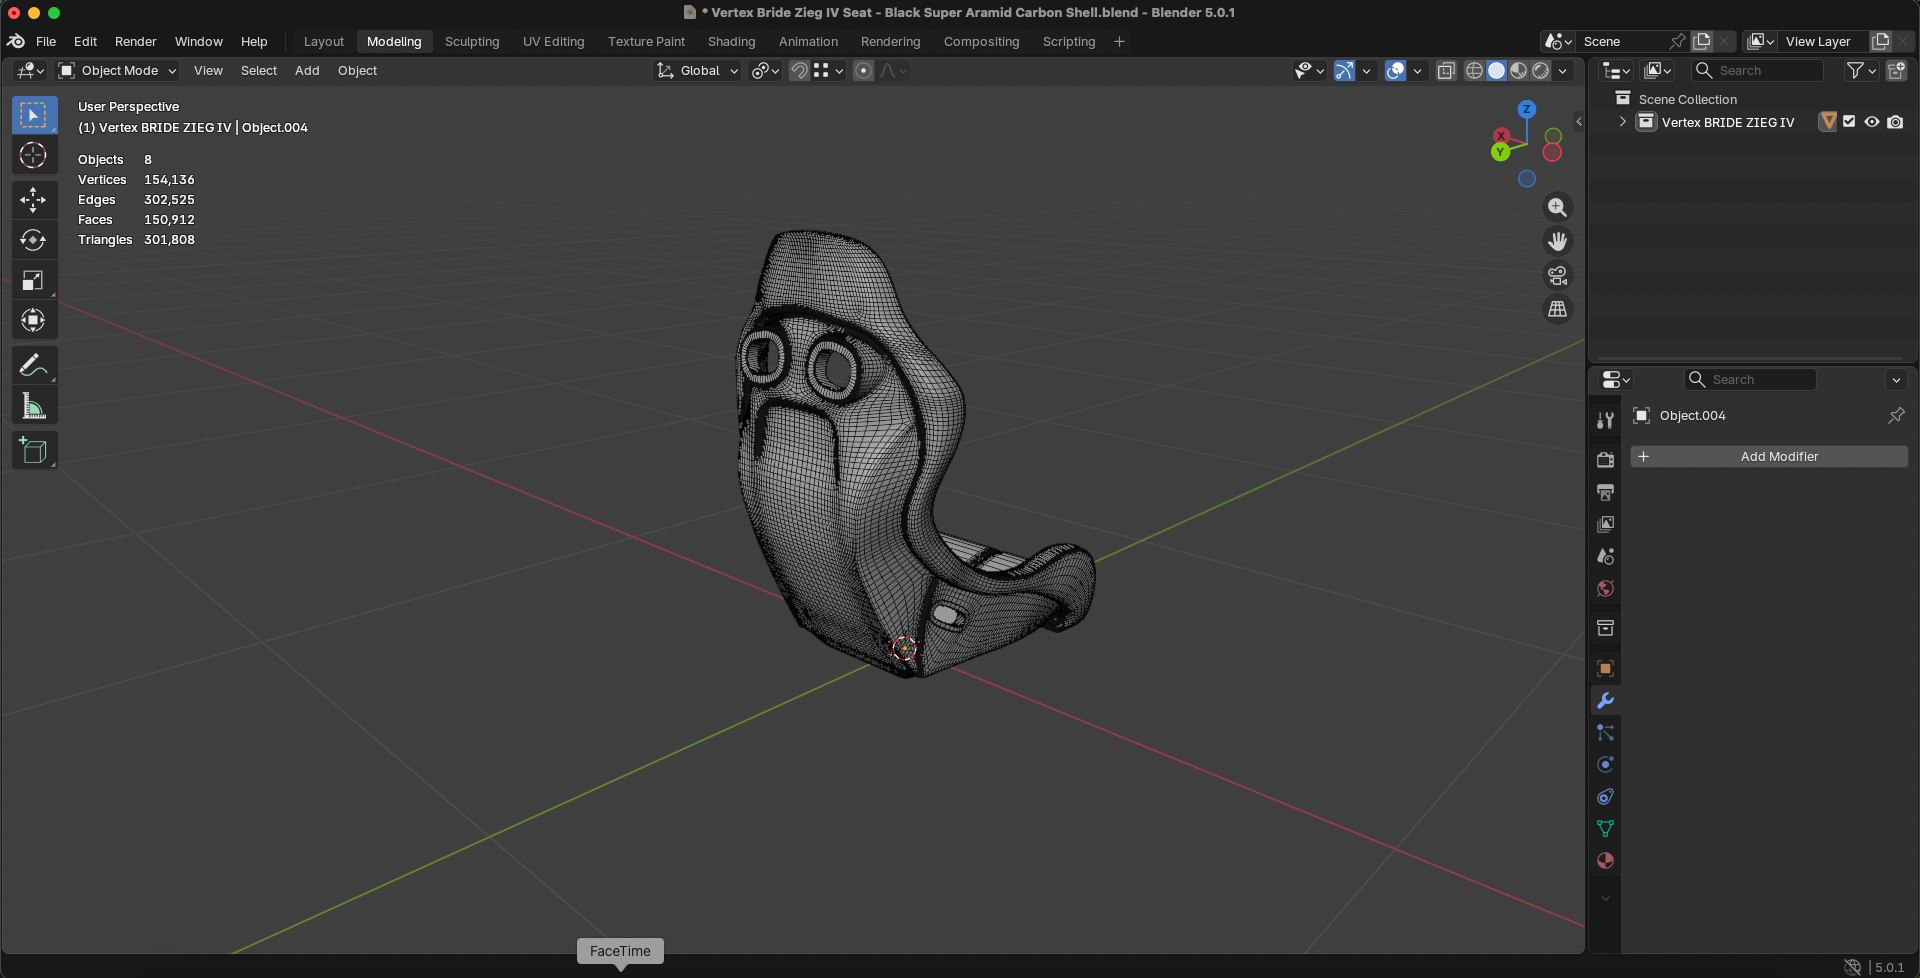The width and height of the screenshot is (1920, 978).
Task: Select the Transform tool
Action: (x=33, y=320)
